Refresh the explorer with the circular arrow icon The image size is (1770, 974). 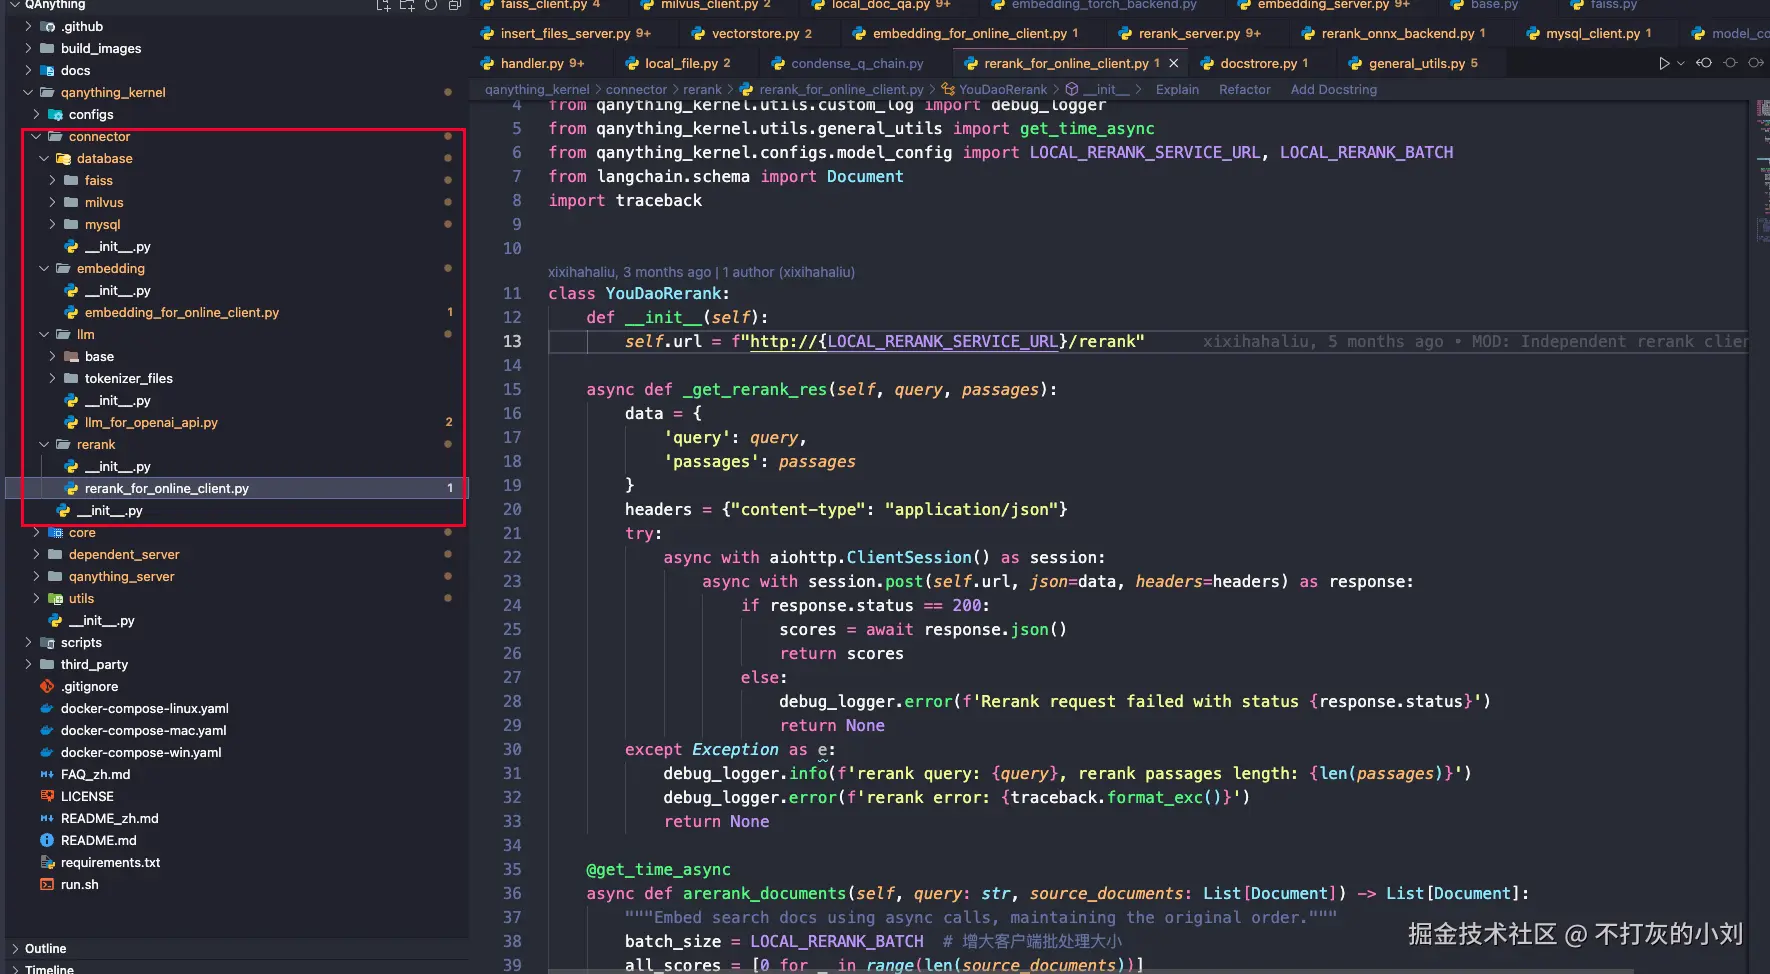click(431, 5)
